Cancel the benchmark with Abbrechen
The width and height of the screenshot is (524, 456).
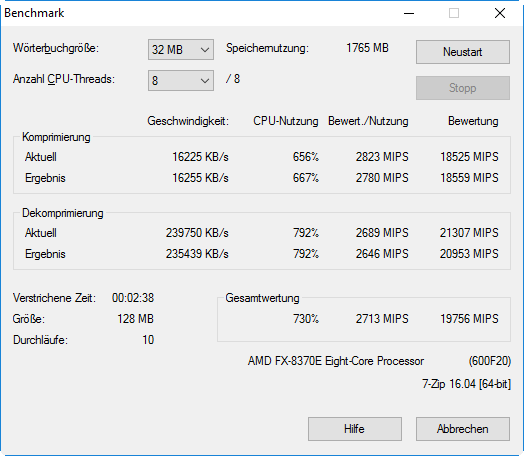point(463,429)
